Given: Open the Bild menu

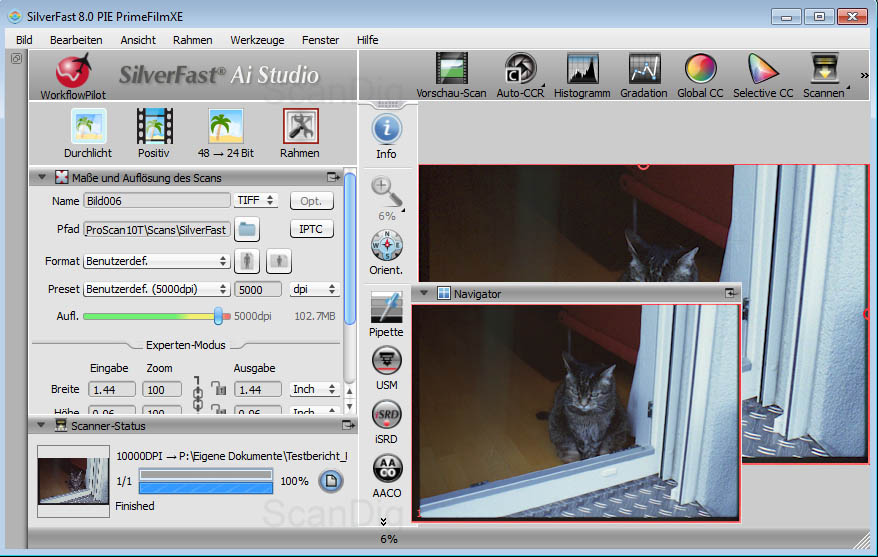Looking at the screenshot, I should 24,40.
